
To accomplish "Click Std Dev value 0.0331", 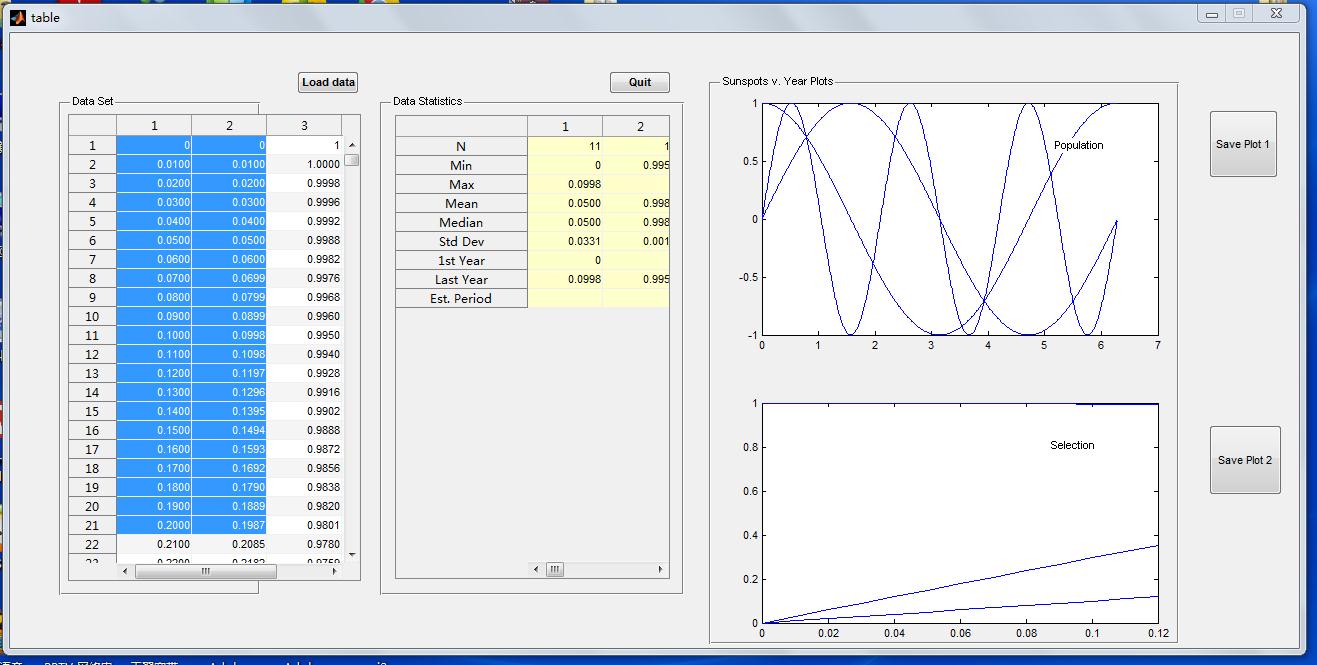I will [565, 241].
